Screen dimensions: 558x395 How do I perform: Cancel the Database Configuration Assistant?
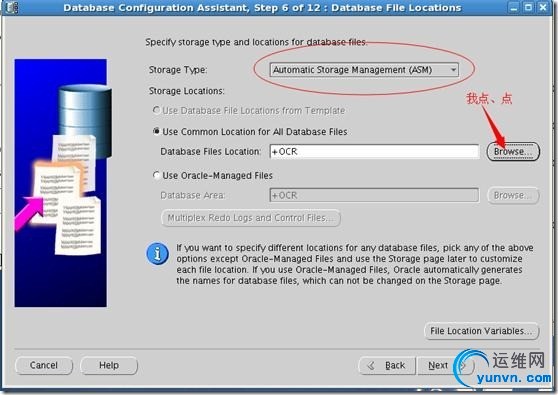(44, 365)
